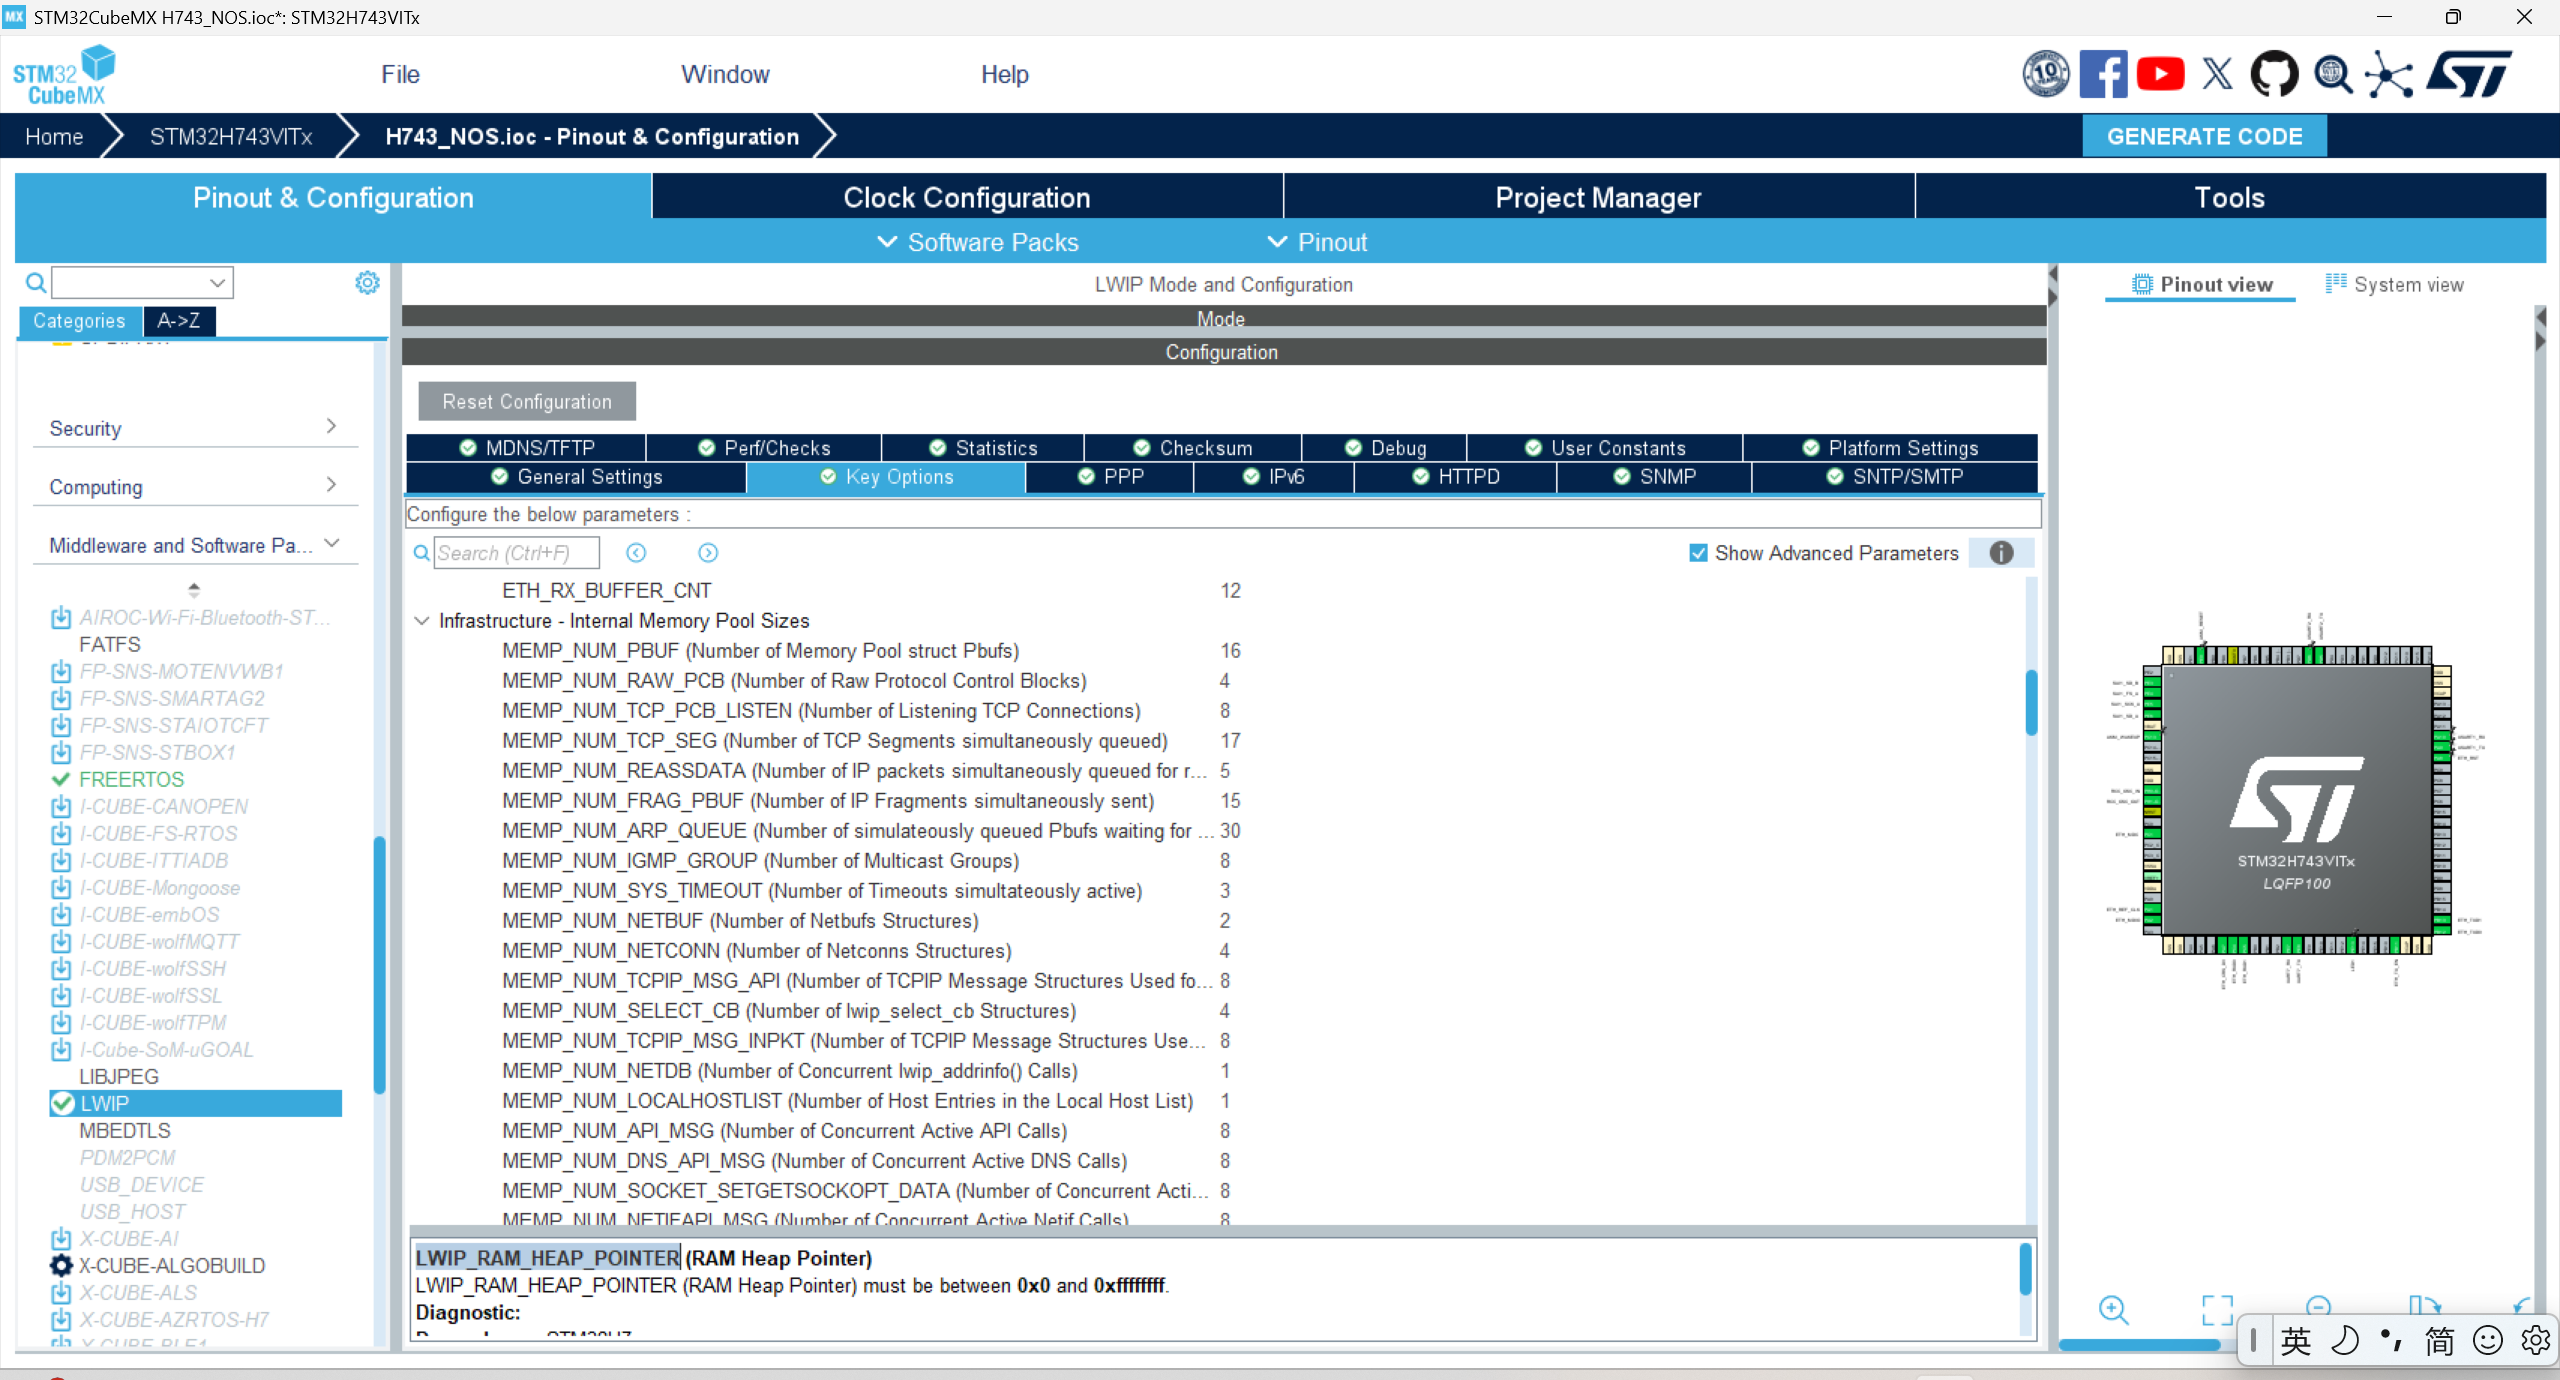Open the GitHub icon

point(2274,74)
